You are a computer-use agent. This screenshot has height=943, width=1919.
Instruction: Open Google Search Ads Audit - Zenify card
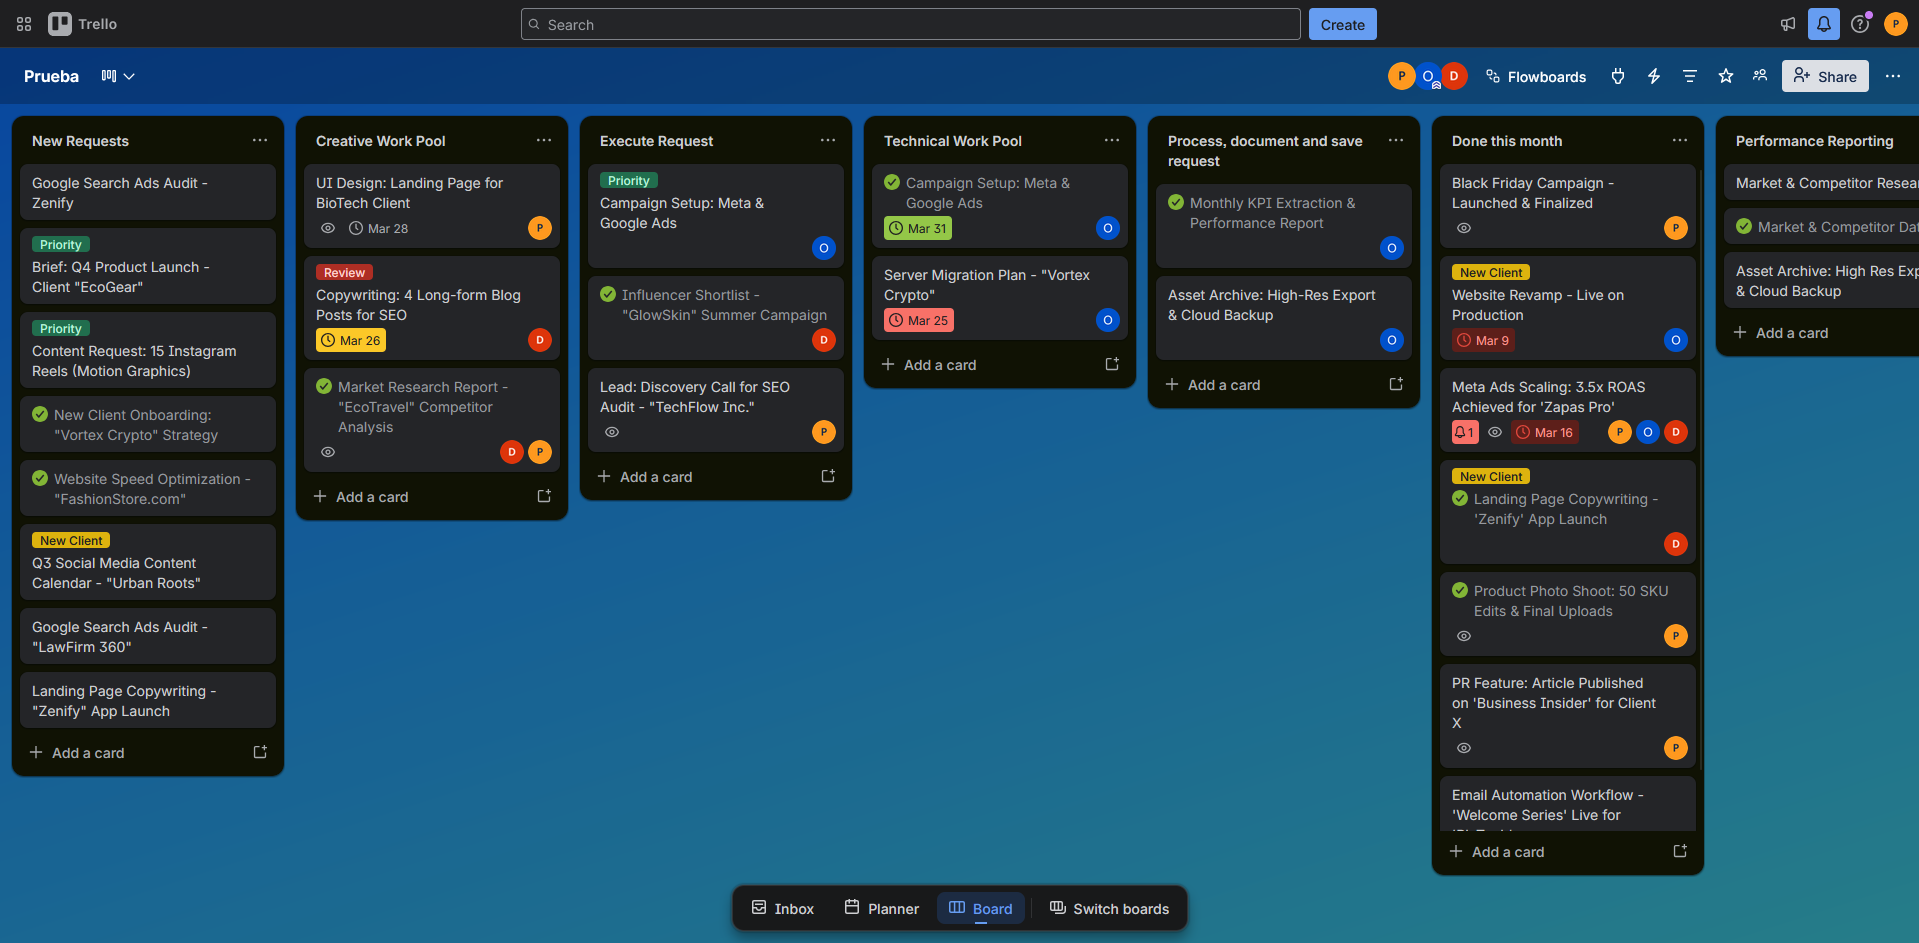tap(148, 192)
